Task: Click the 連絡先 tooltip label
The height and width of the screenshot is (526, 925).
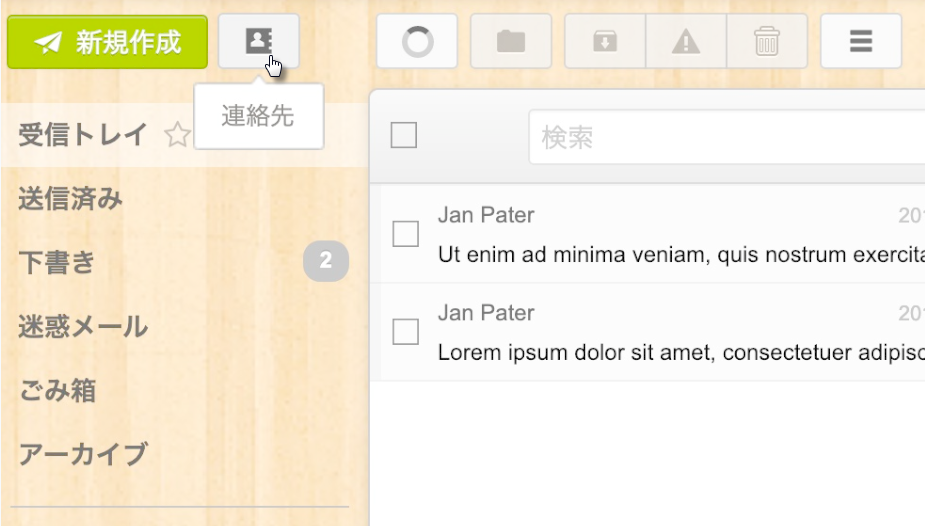Action: click(258, 116)
